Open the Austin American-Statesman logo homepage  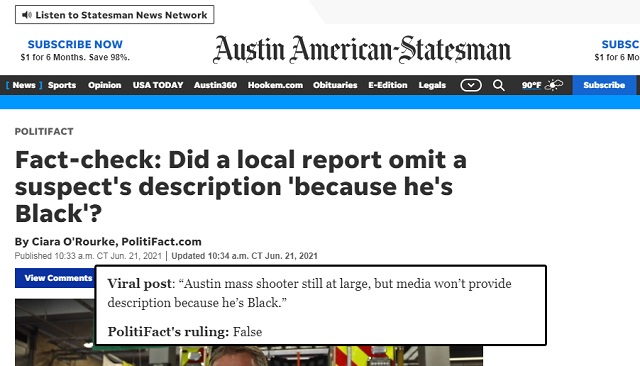coord(362,49)
